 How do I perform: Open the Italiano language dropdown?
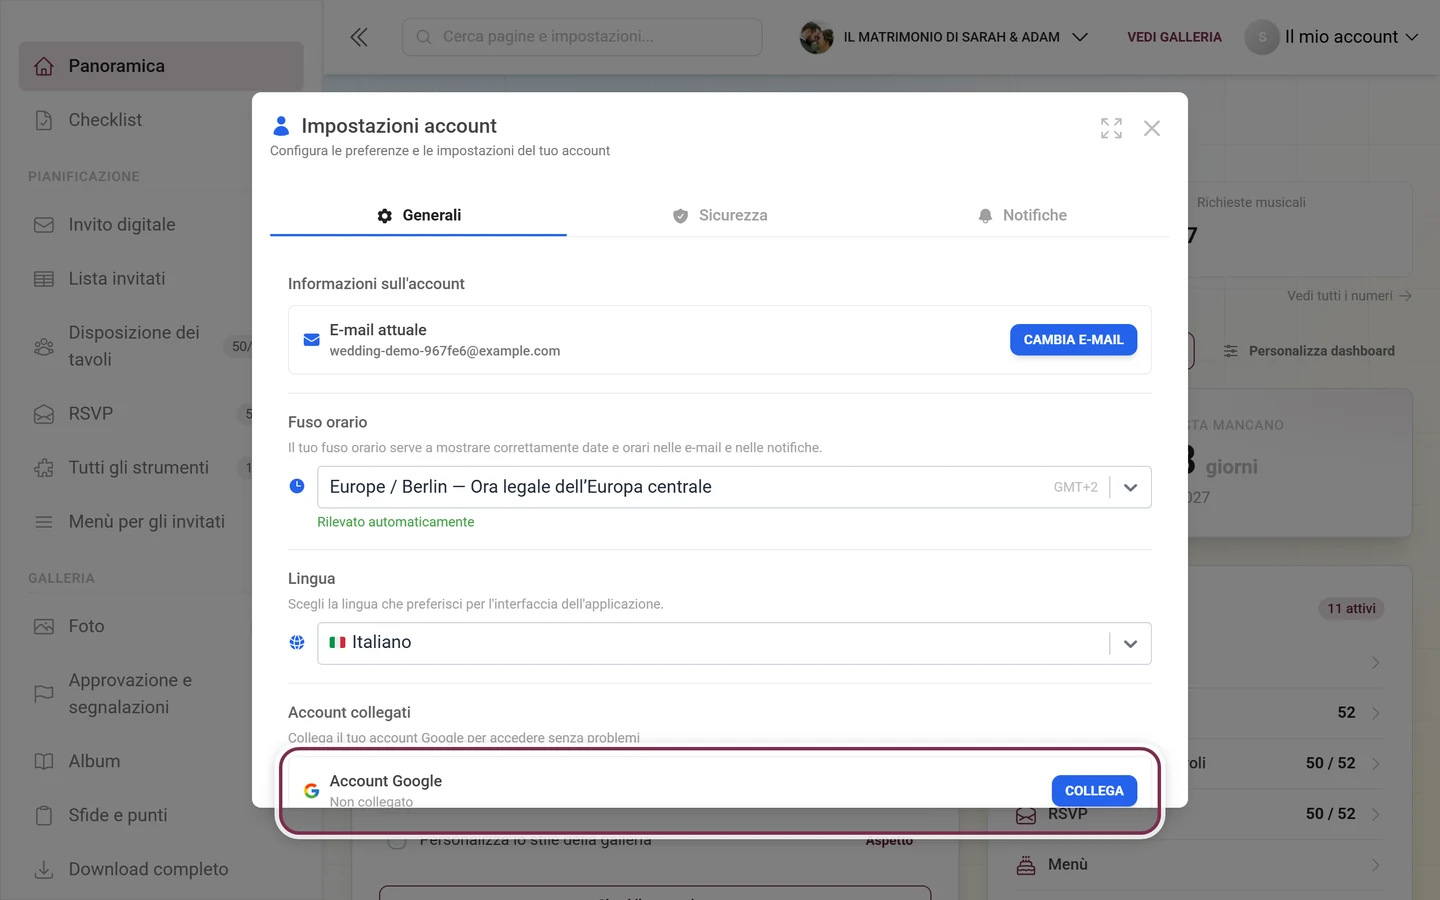(734, 643)
